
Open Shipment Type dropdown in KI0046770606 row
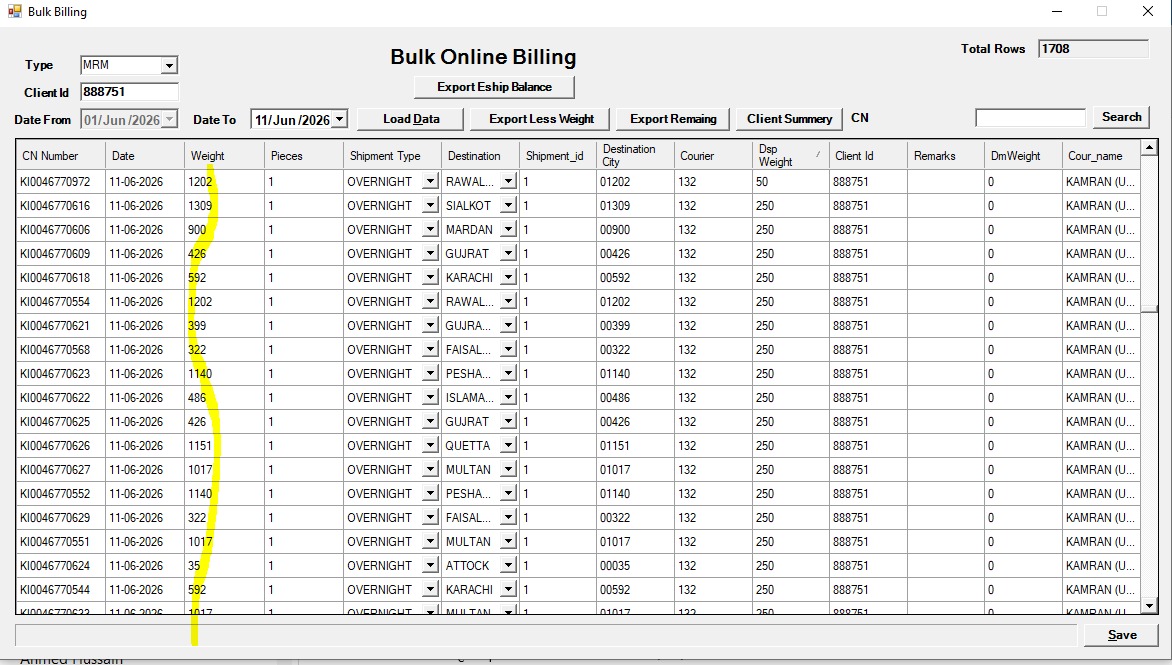point(430,229)
